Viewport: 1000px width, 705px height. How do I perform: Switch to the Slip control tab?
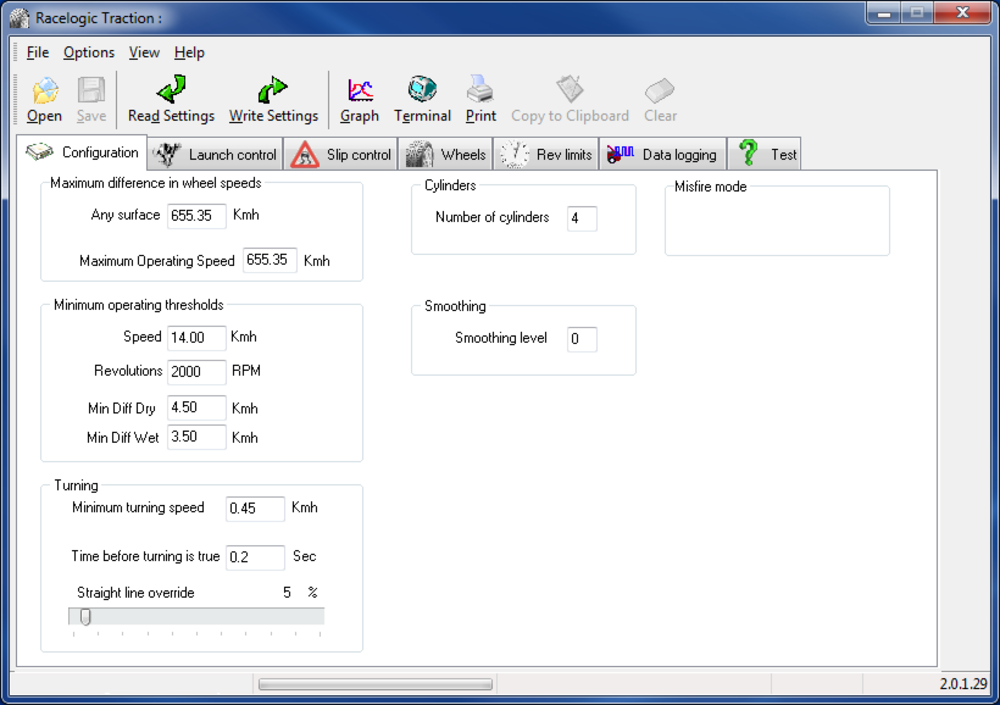[341, 154]
